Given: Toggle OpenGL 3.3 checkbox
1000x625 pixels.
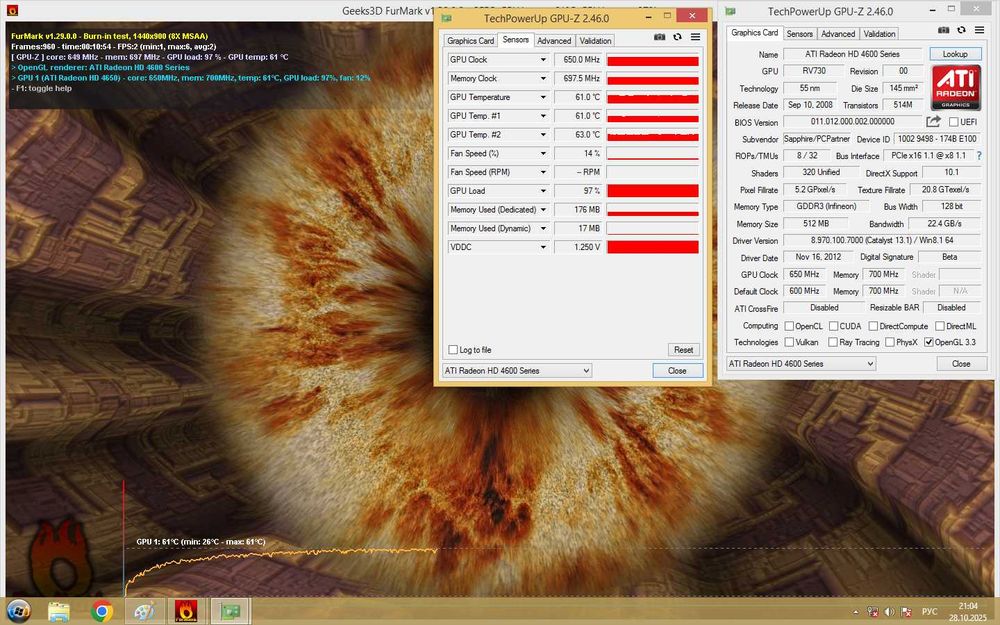Looking at the screenshot, I should tap(929, 342).
